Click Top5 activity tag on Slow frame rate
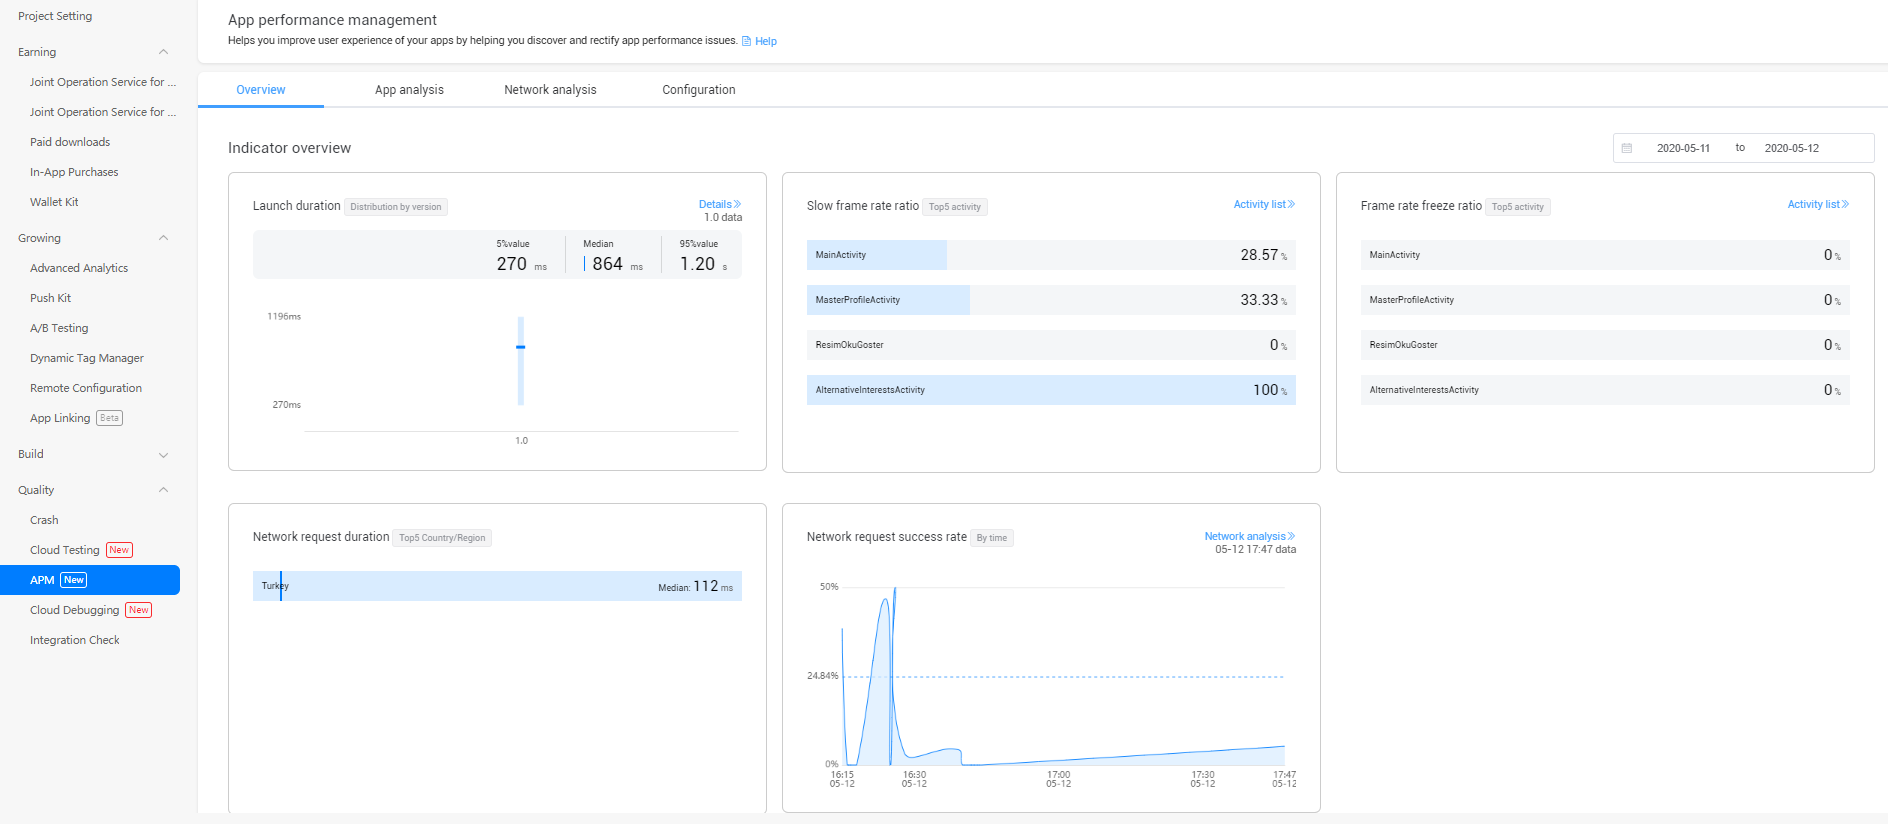 [x=955, y=207]
